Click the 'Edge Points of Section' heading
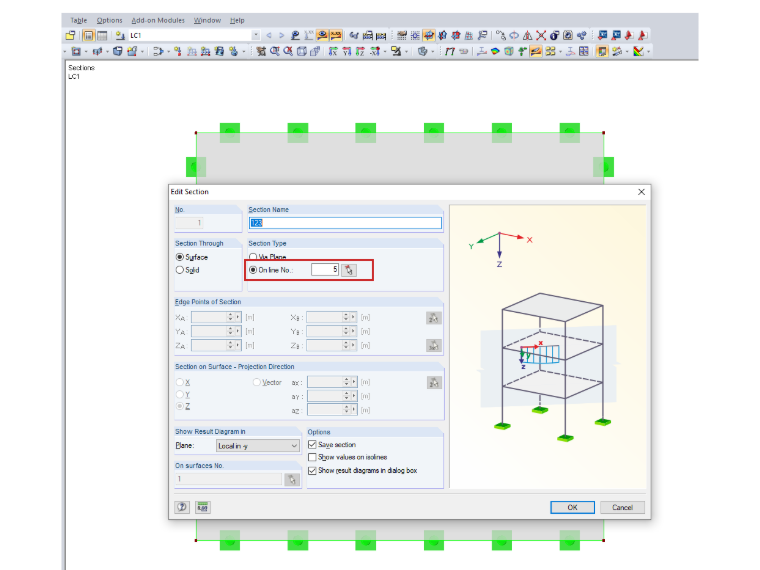The height and width of the screenshot is (570, 760). 208,301
